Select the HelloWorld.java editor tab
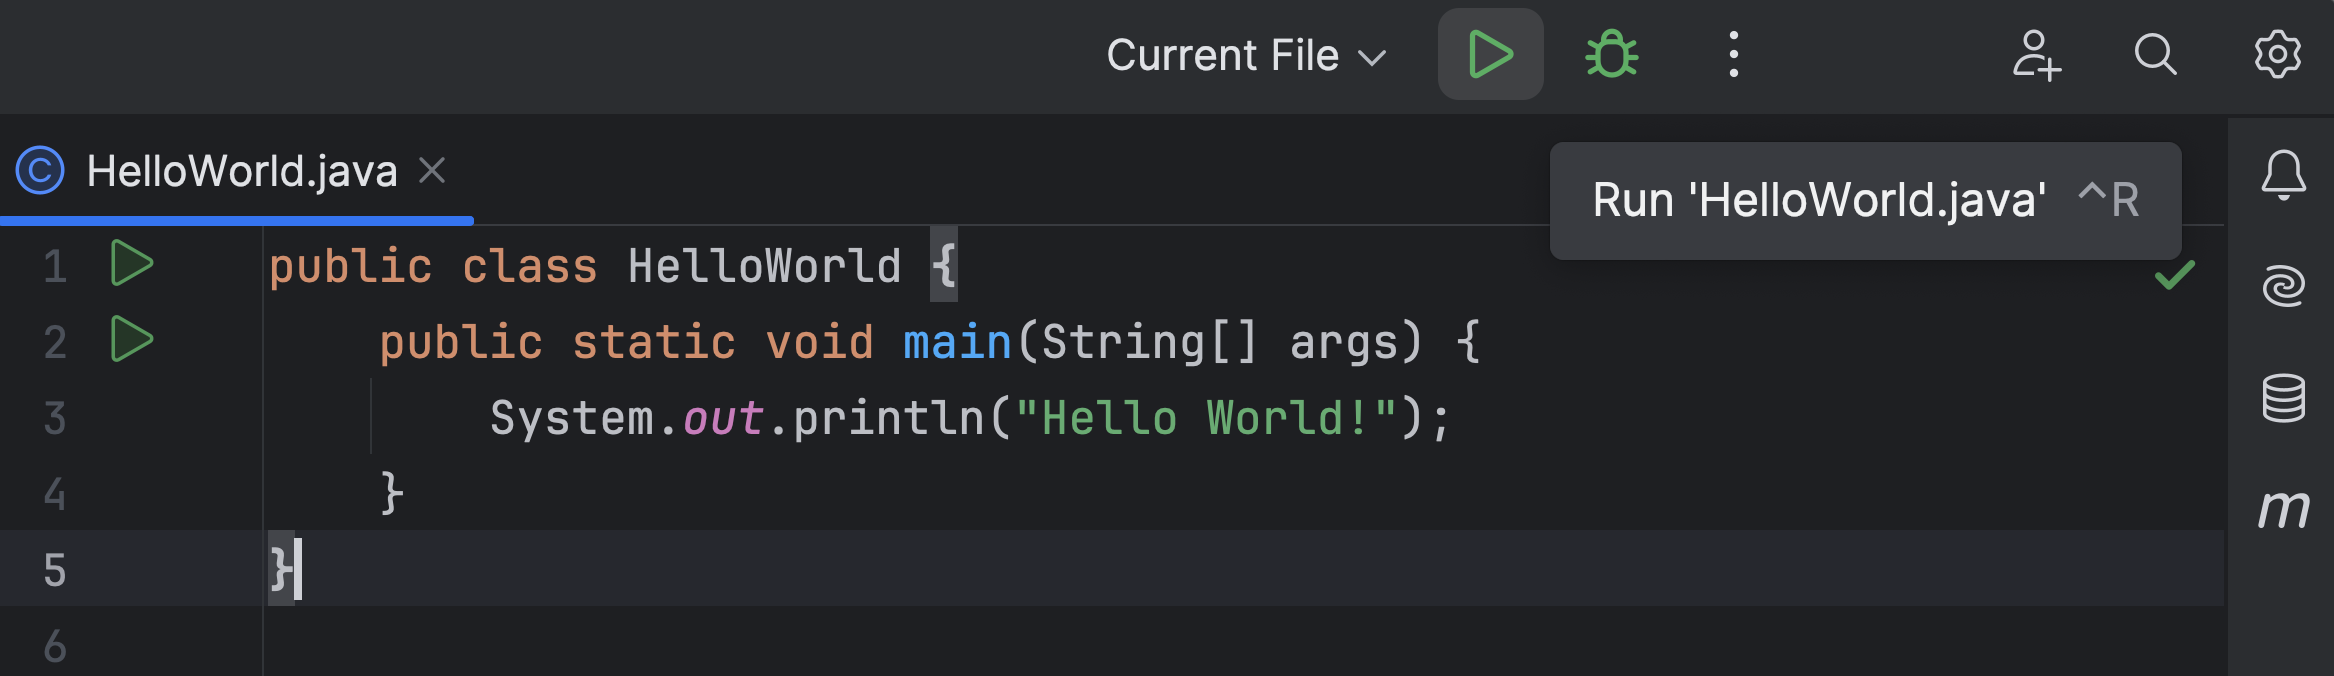This screenshot has width=2334, height=676. pos(241,171)
